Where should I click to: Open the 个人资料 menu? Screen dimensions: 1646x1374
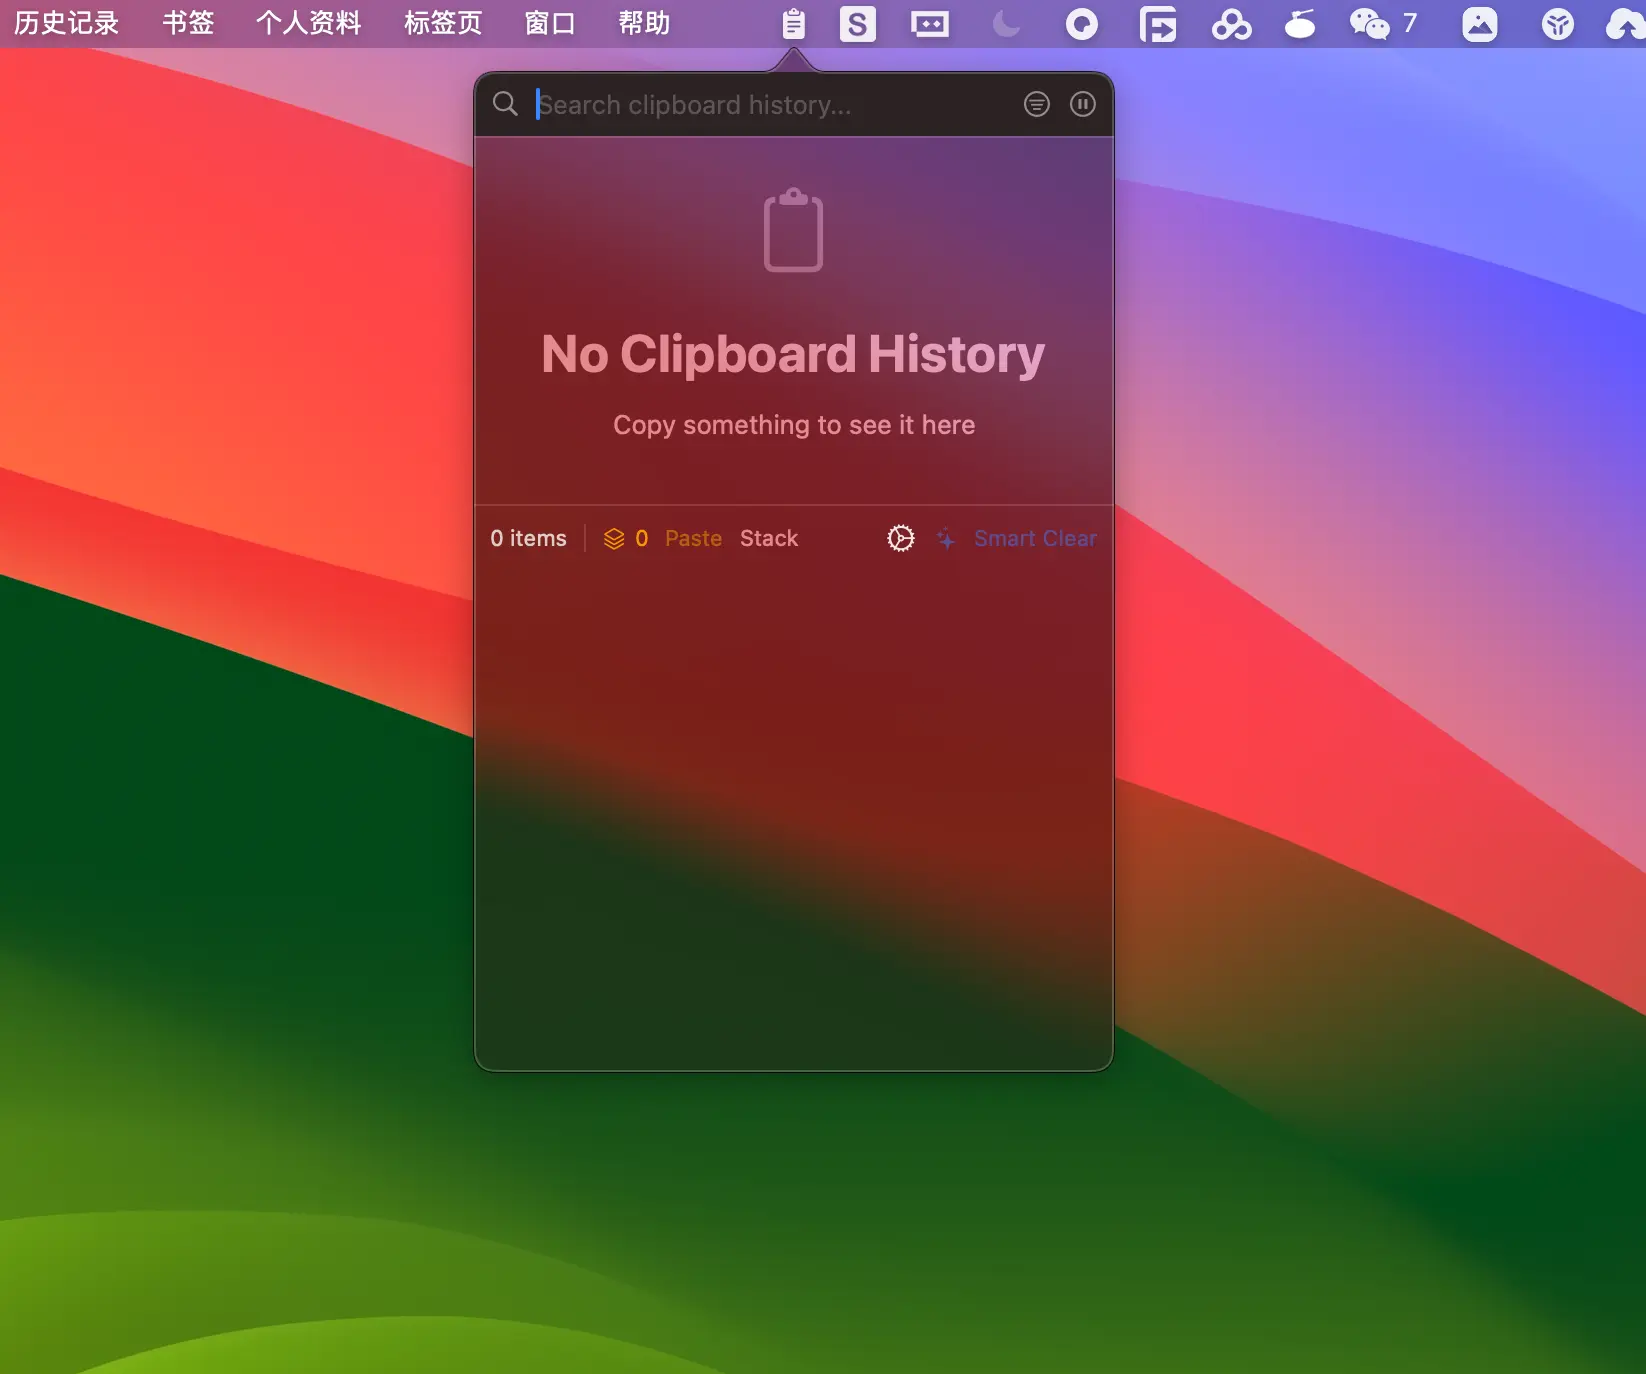tap(308, 23)
